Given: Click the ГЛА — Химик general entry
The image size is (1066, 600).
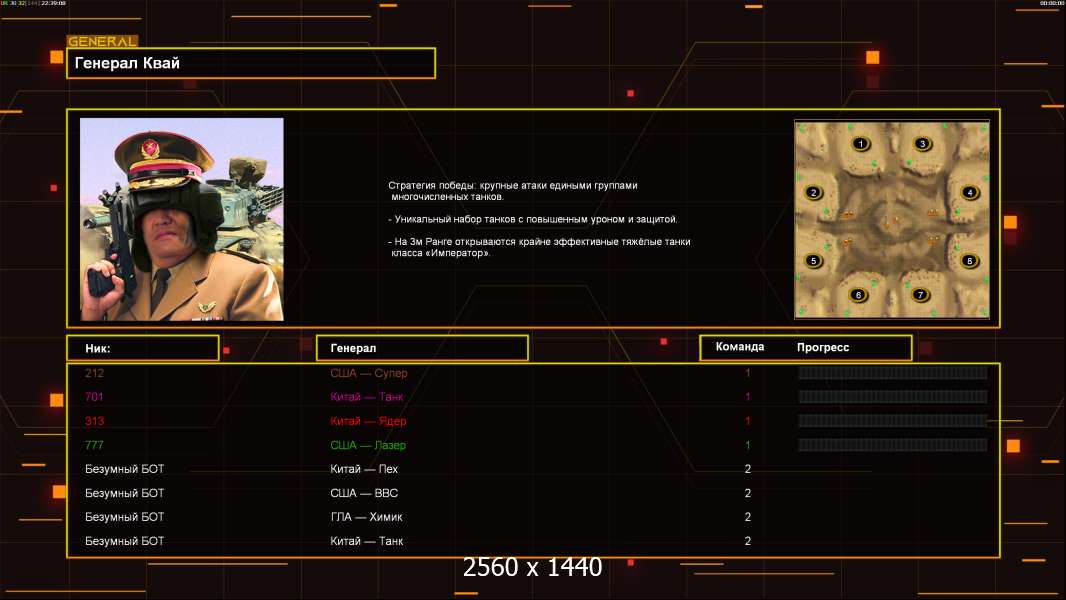Looking at the screenshot, I should coord(366,517).
